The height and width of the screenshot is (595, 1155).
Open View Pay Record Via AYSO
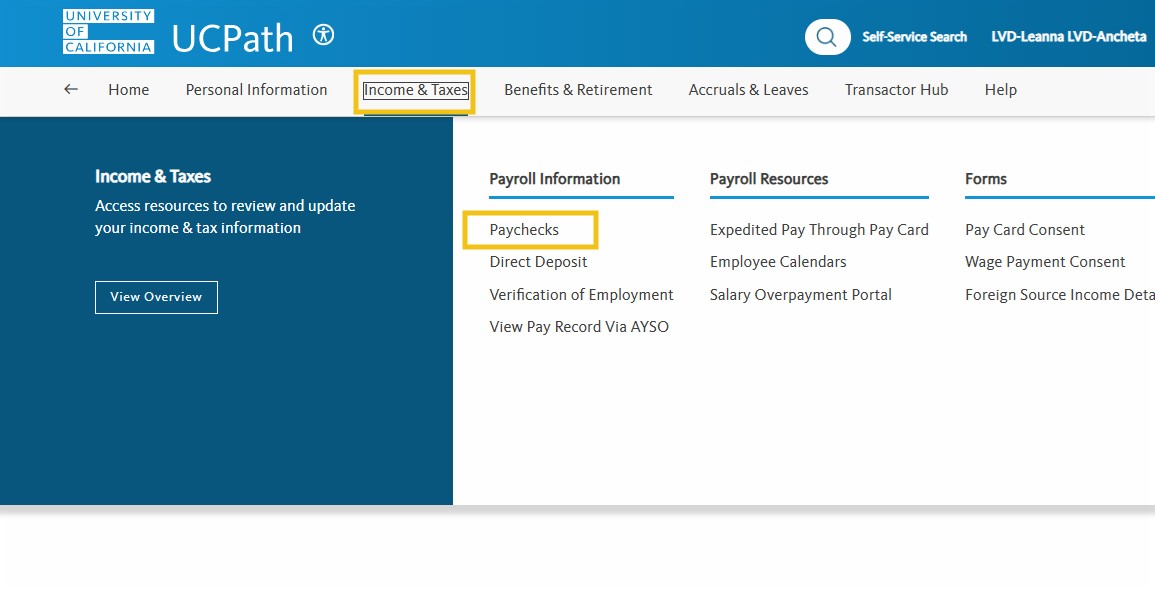(x=579, y=327)
